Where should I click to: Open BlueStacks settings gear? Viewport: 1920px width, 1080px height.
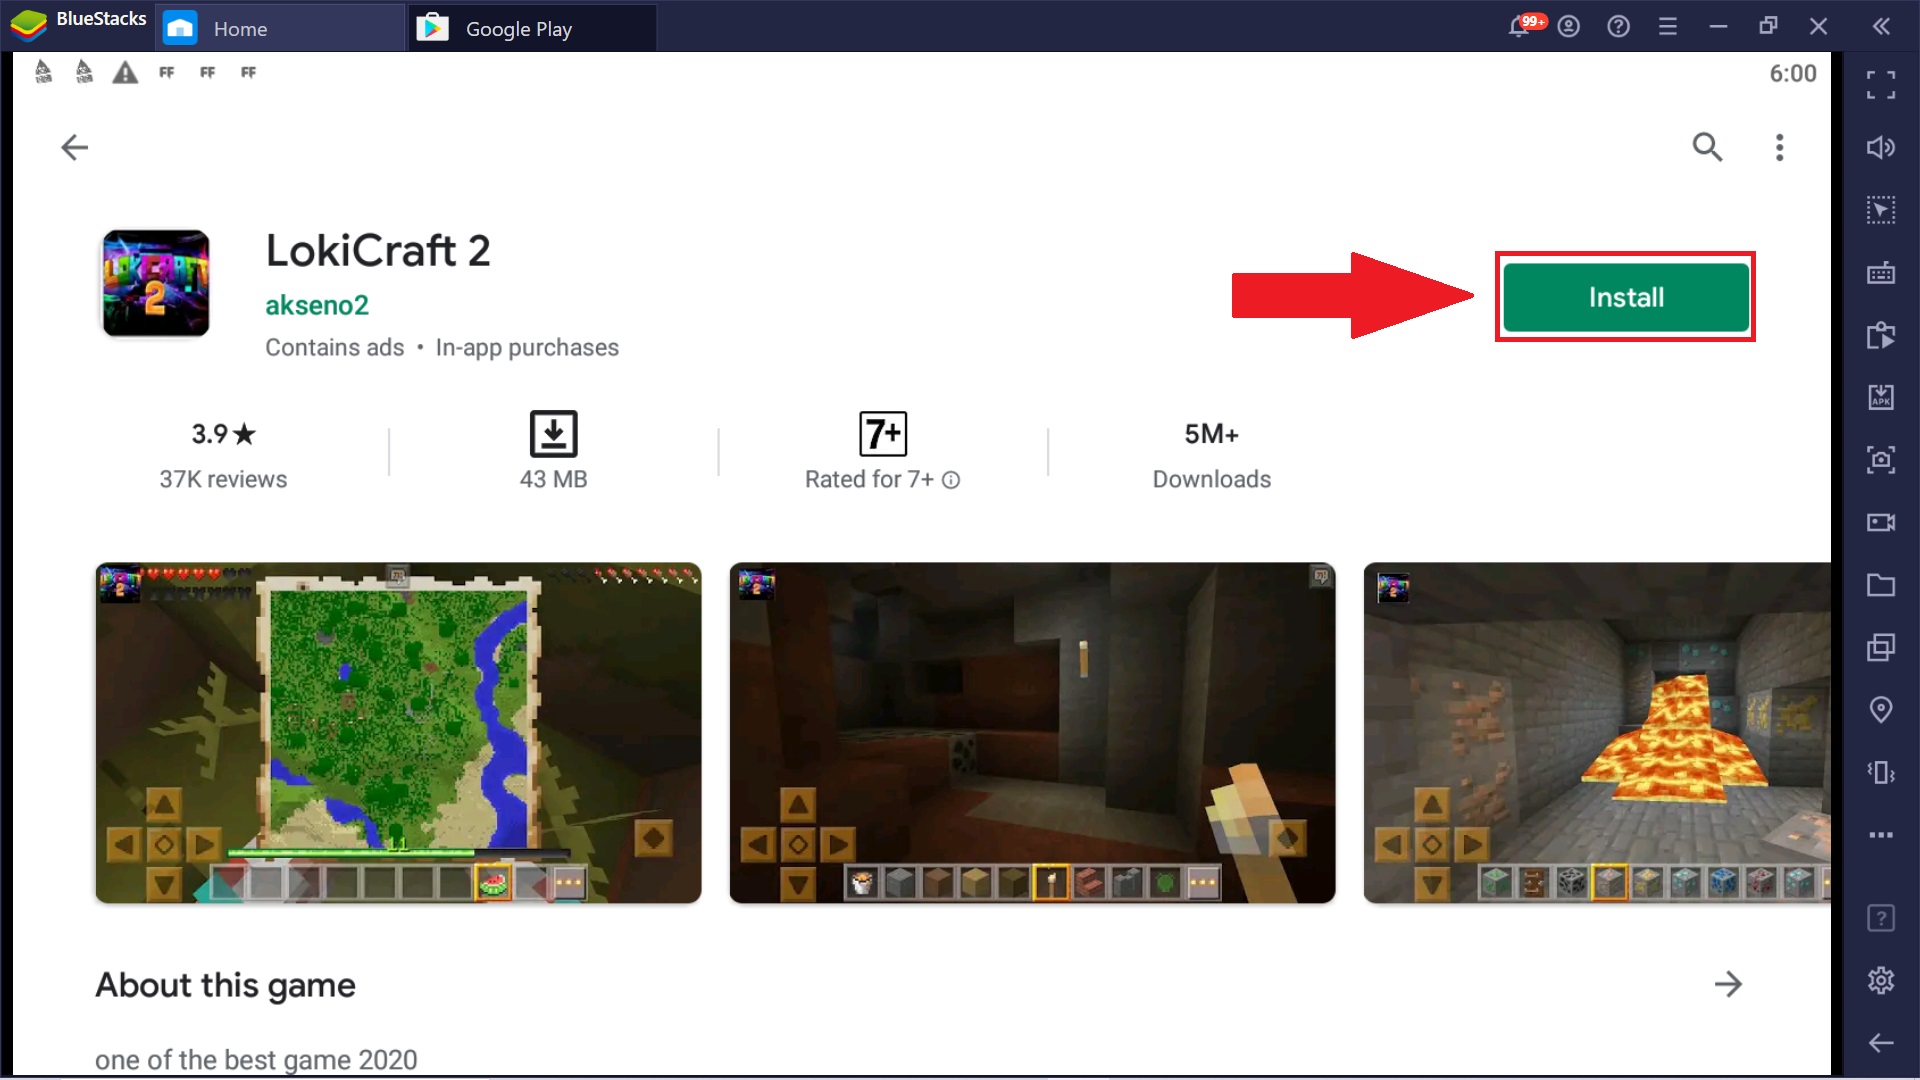[x=1881, y=980]
